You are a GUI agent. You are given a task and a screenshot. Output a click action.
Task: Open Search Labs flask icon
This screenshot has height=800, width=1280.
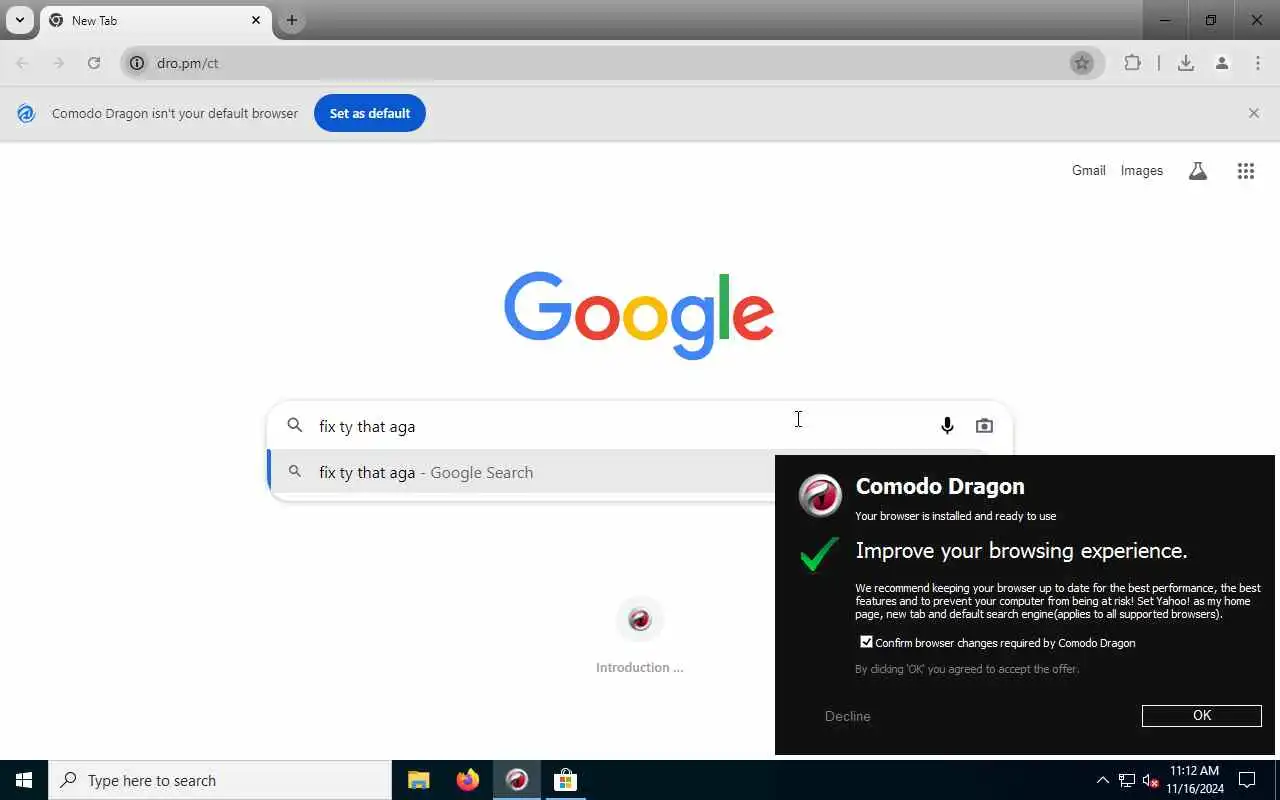click(x=1197, y=171)
